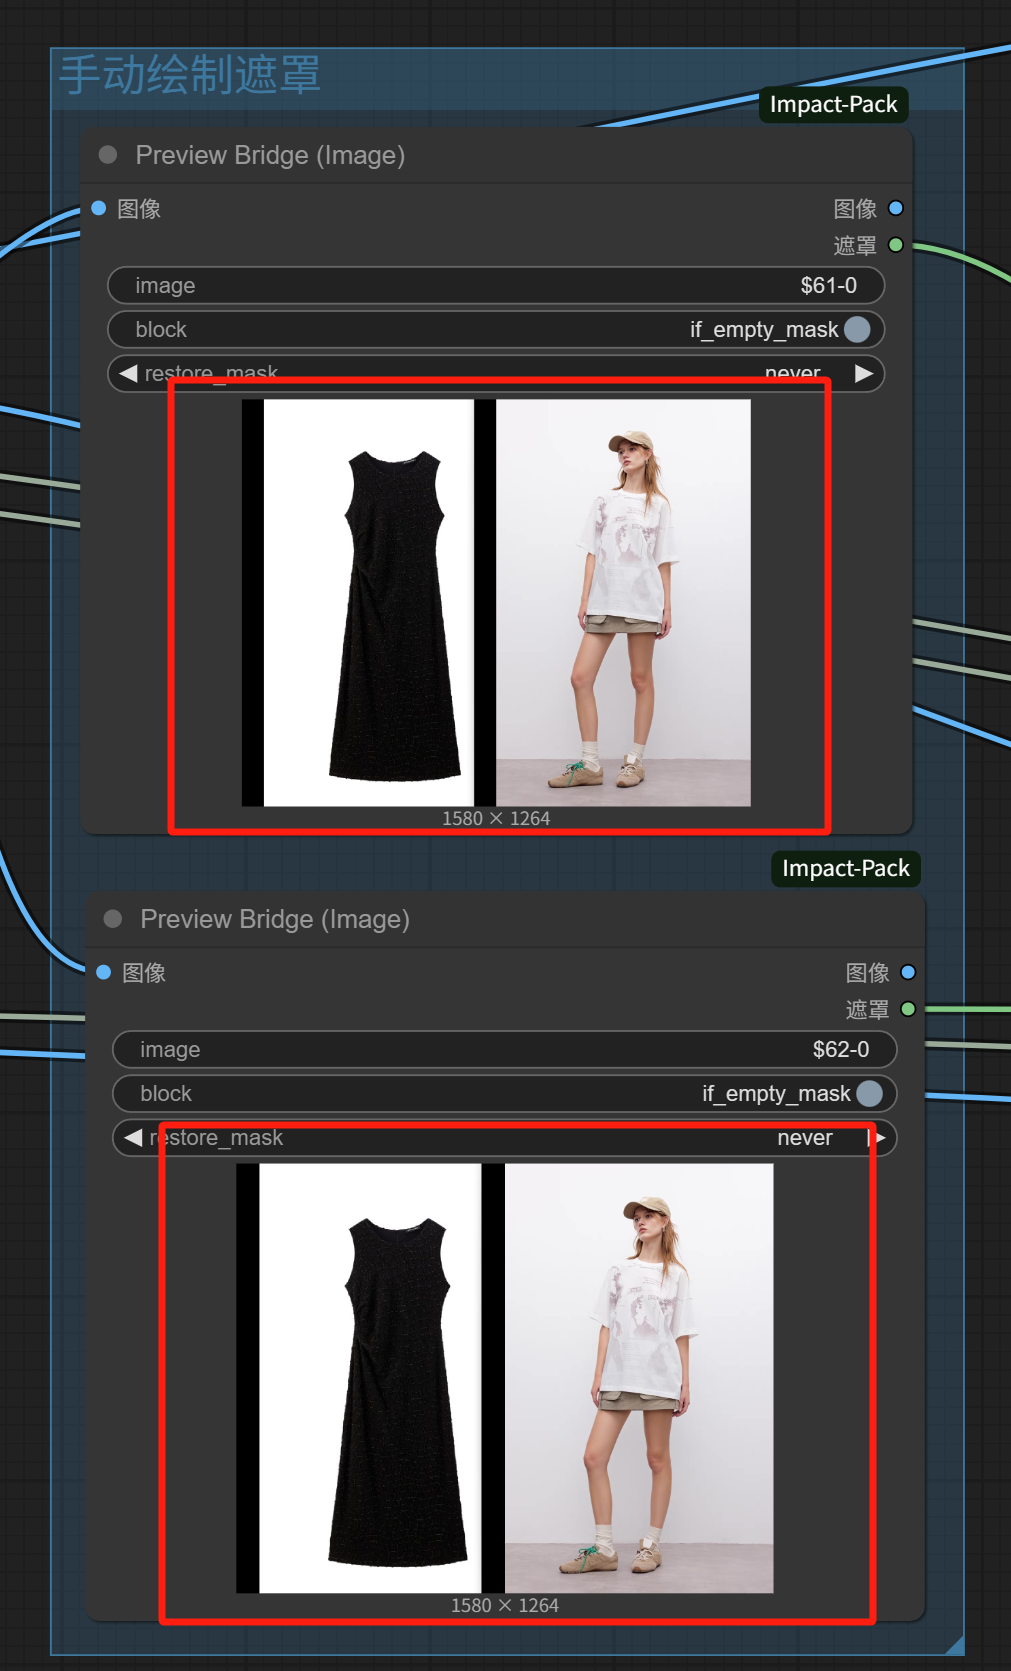
Task: Click the next arrow on top restore_mask
Action: [864, 373]
